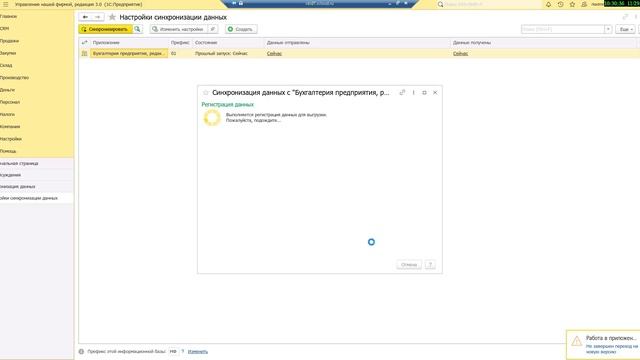Click Изменить link for prefix
This screenshot has width=640, height=360.
198,351
